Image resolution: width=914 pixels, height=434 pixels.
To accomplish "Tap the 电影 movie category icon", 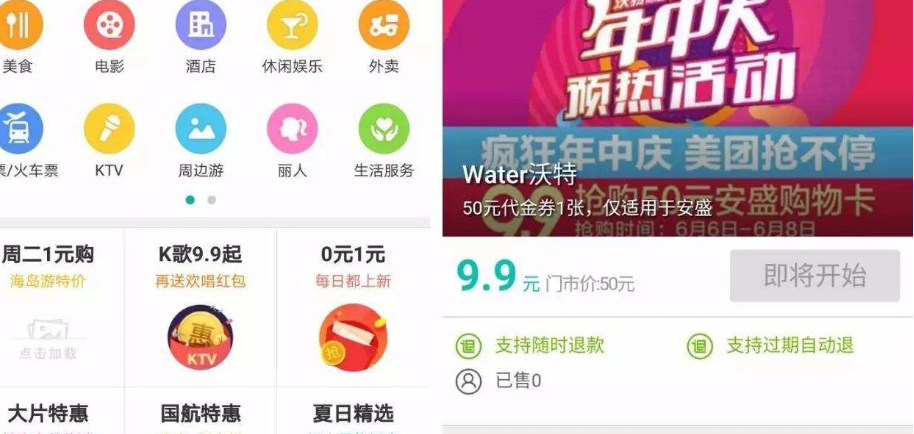I will pyautogui.click(x=109, y=24).
